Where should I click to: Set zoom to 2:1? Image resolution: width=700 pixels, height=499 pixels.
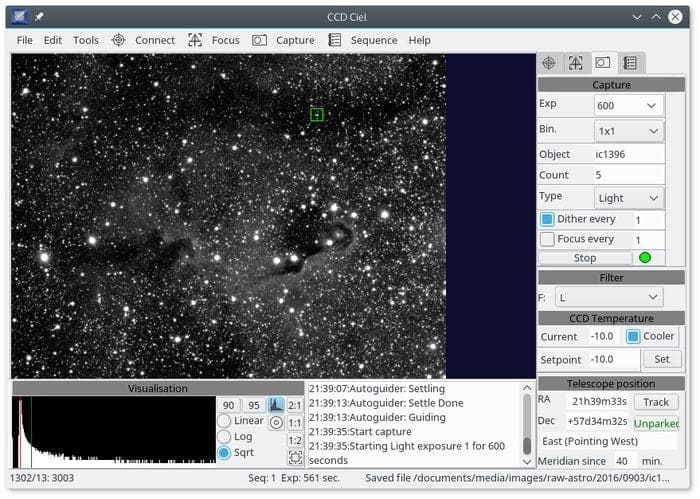pos(295,405)
